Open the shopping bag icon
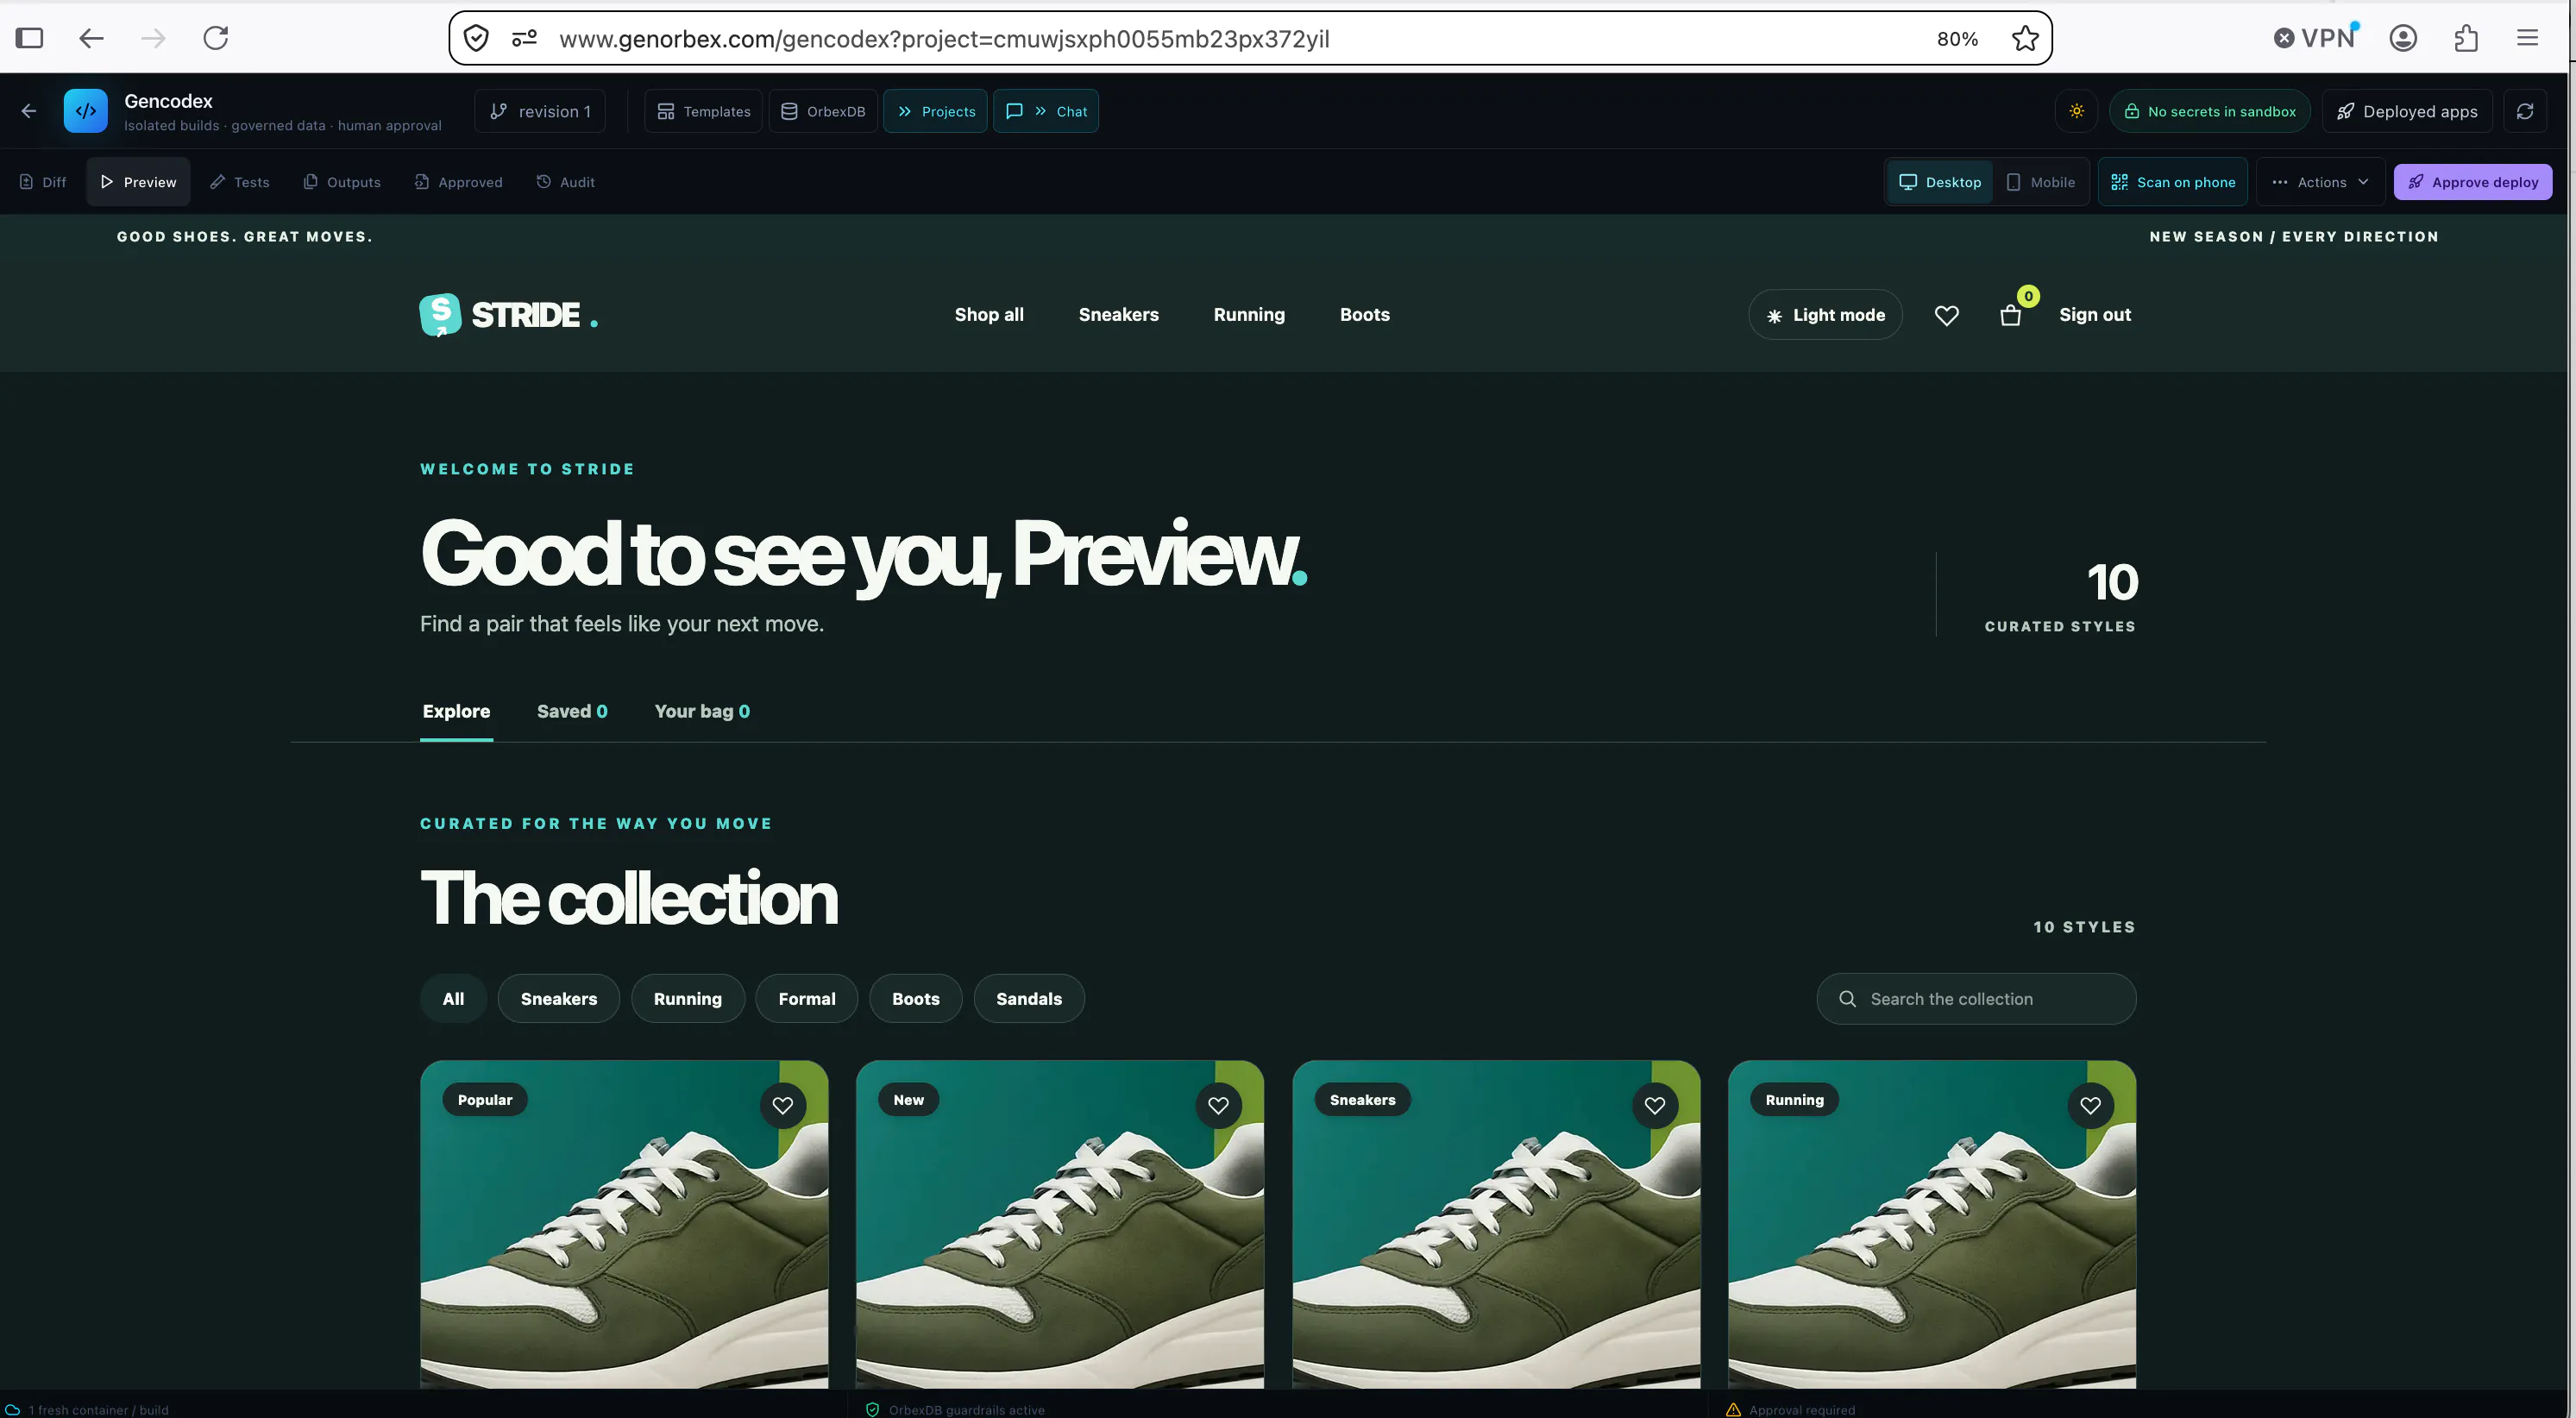The image size is (2576, 1418). point(2011,316)
